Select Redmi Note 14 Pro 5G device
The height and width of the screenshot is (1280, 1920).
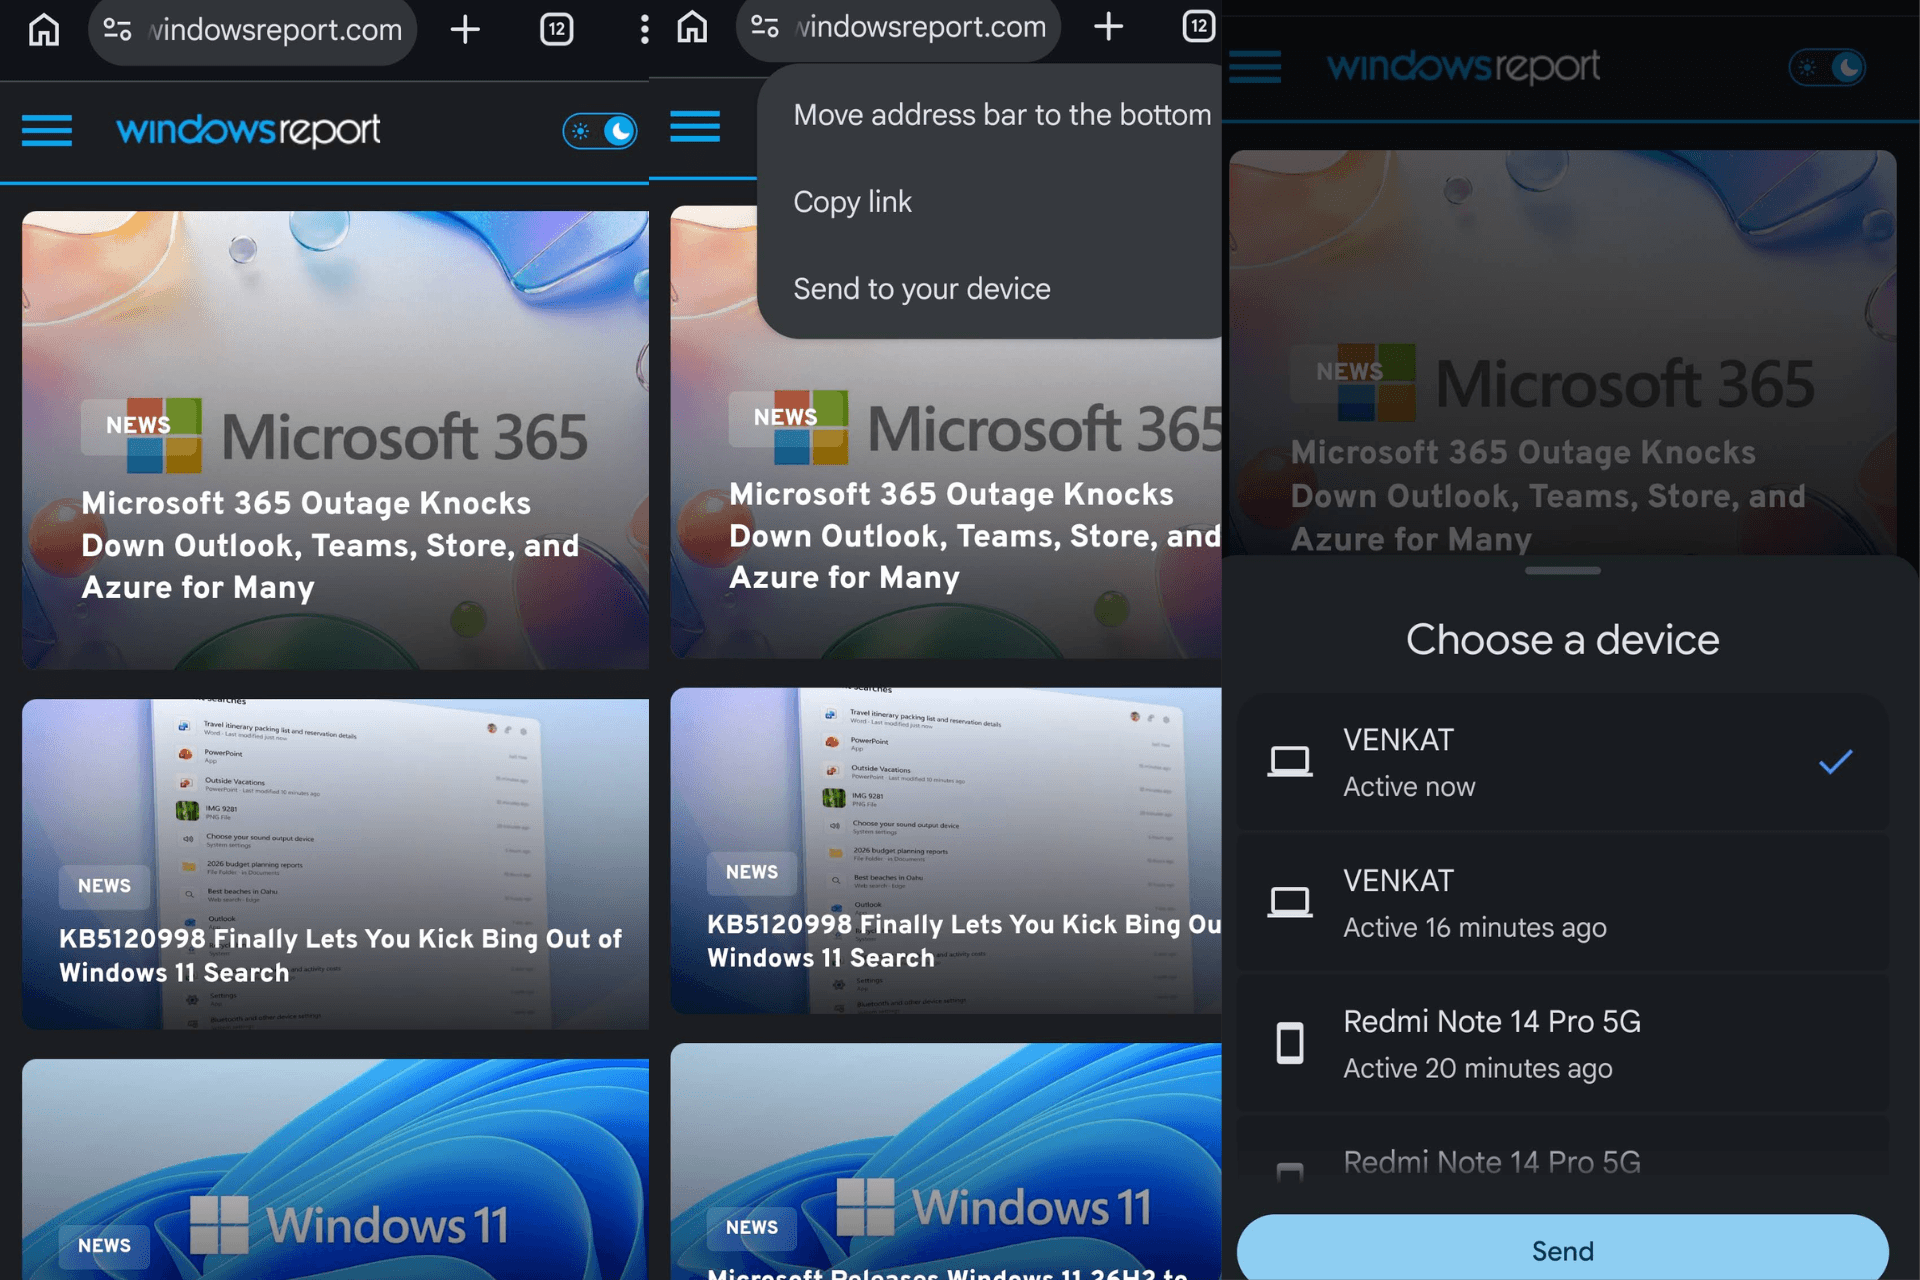(1563, 1044)
